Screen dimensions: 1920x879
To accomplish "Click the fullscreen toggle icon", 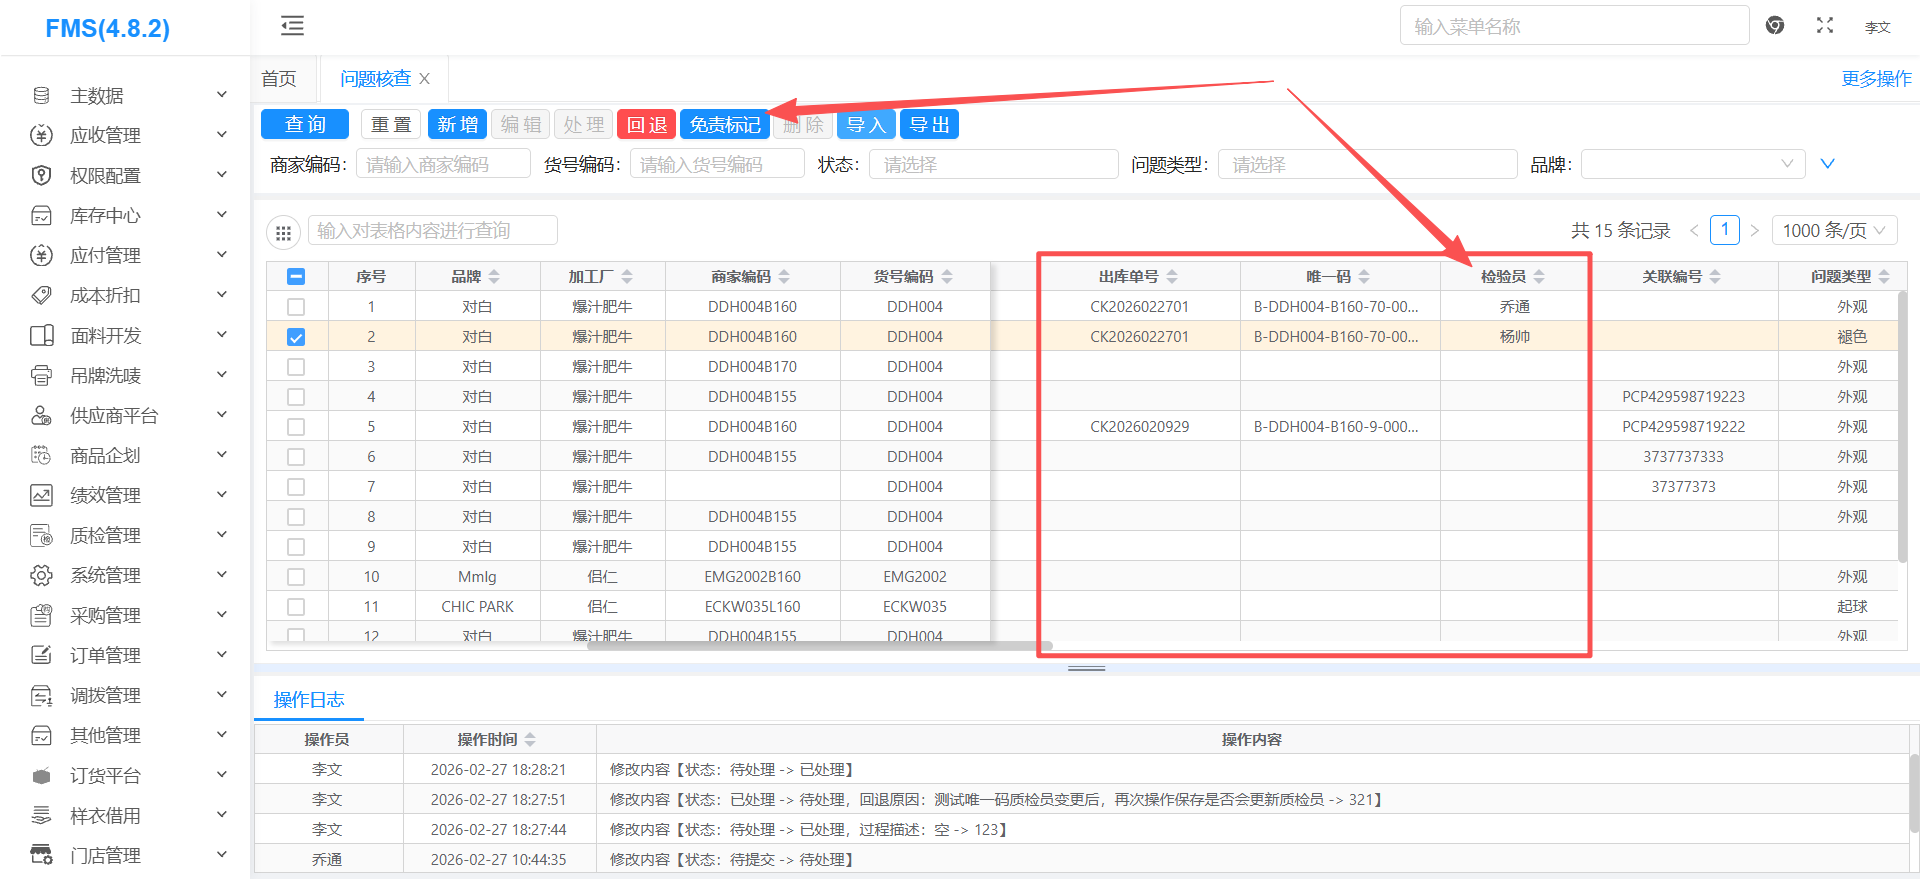I will (x=1825, y=26).
